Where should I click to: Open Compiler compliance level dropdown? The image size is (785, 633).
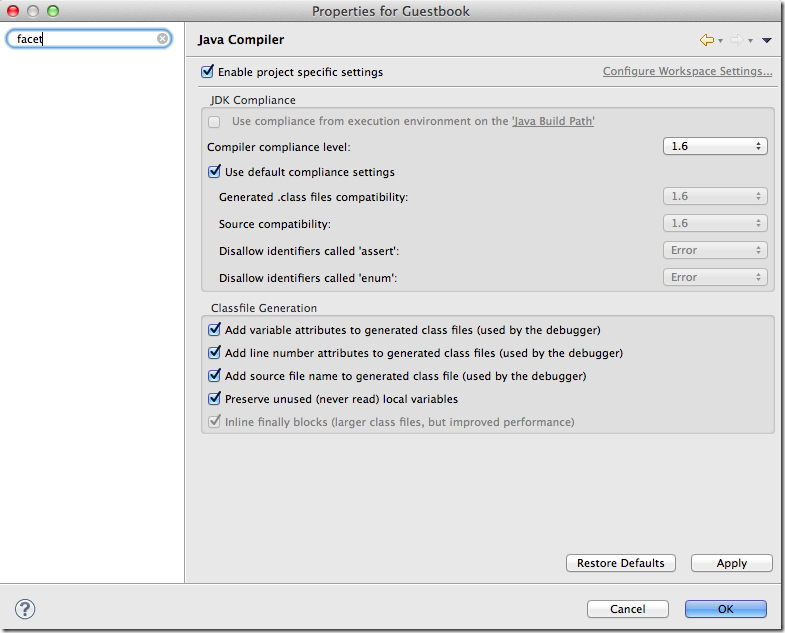(715, 146)
